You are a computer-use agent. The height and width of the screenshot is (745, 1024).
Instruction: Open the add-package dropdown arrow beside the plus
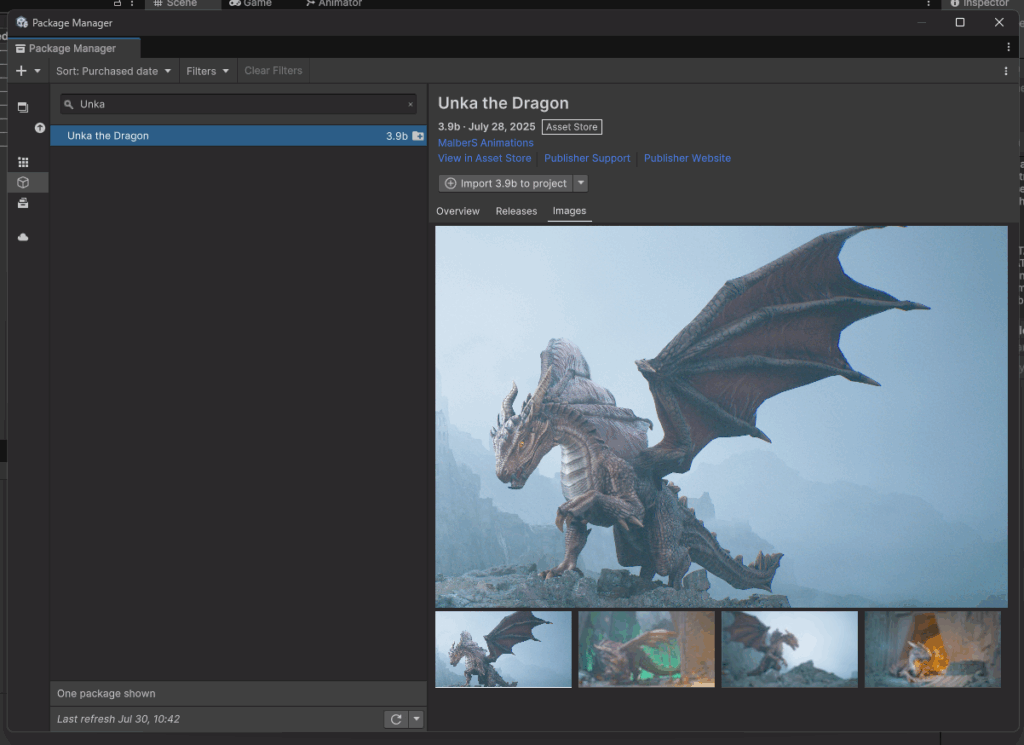click(37, 71)
